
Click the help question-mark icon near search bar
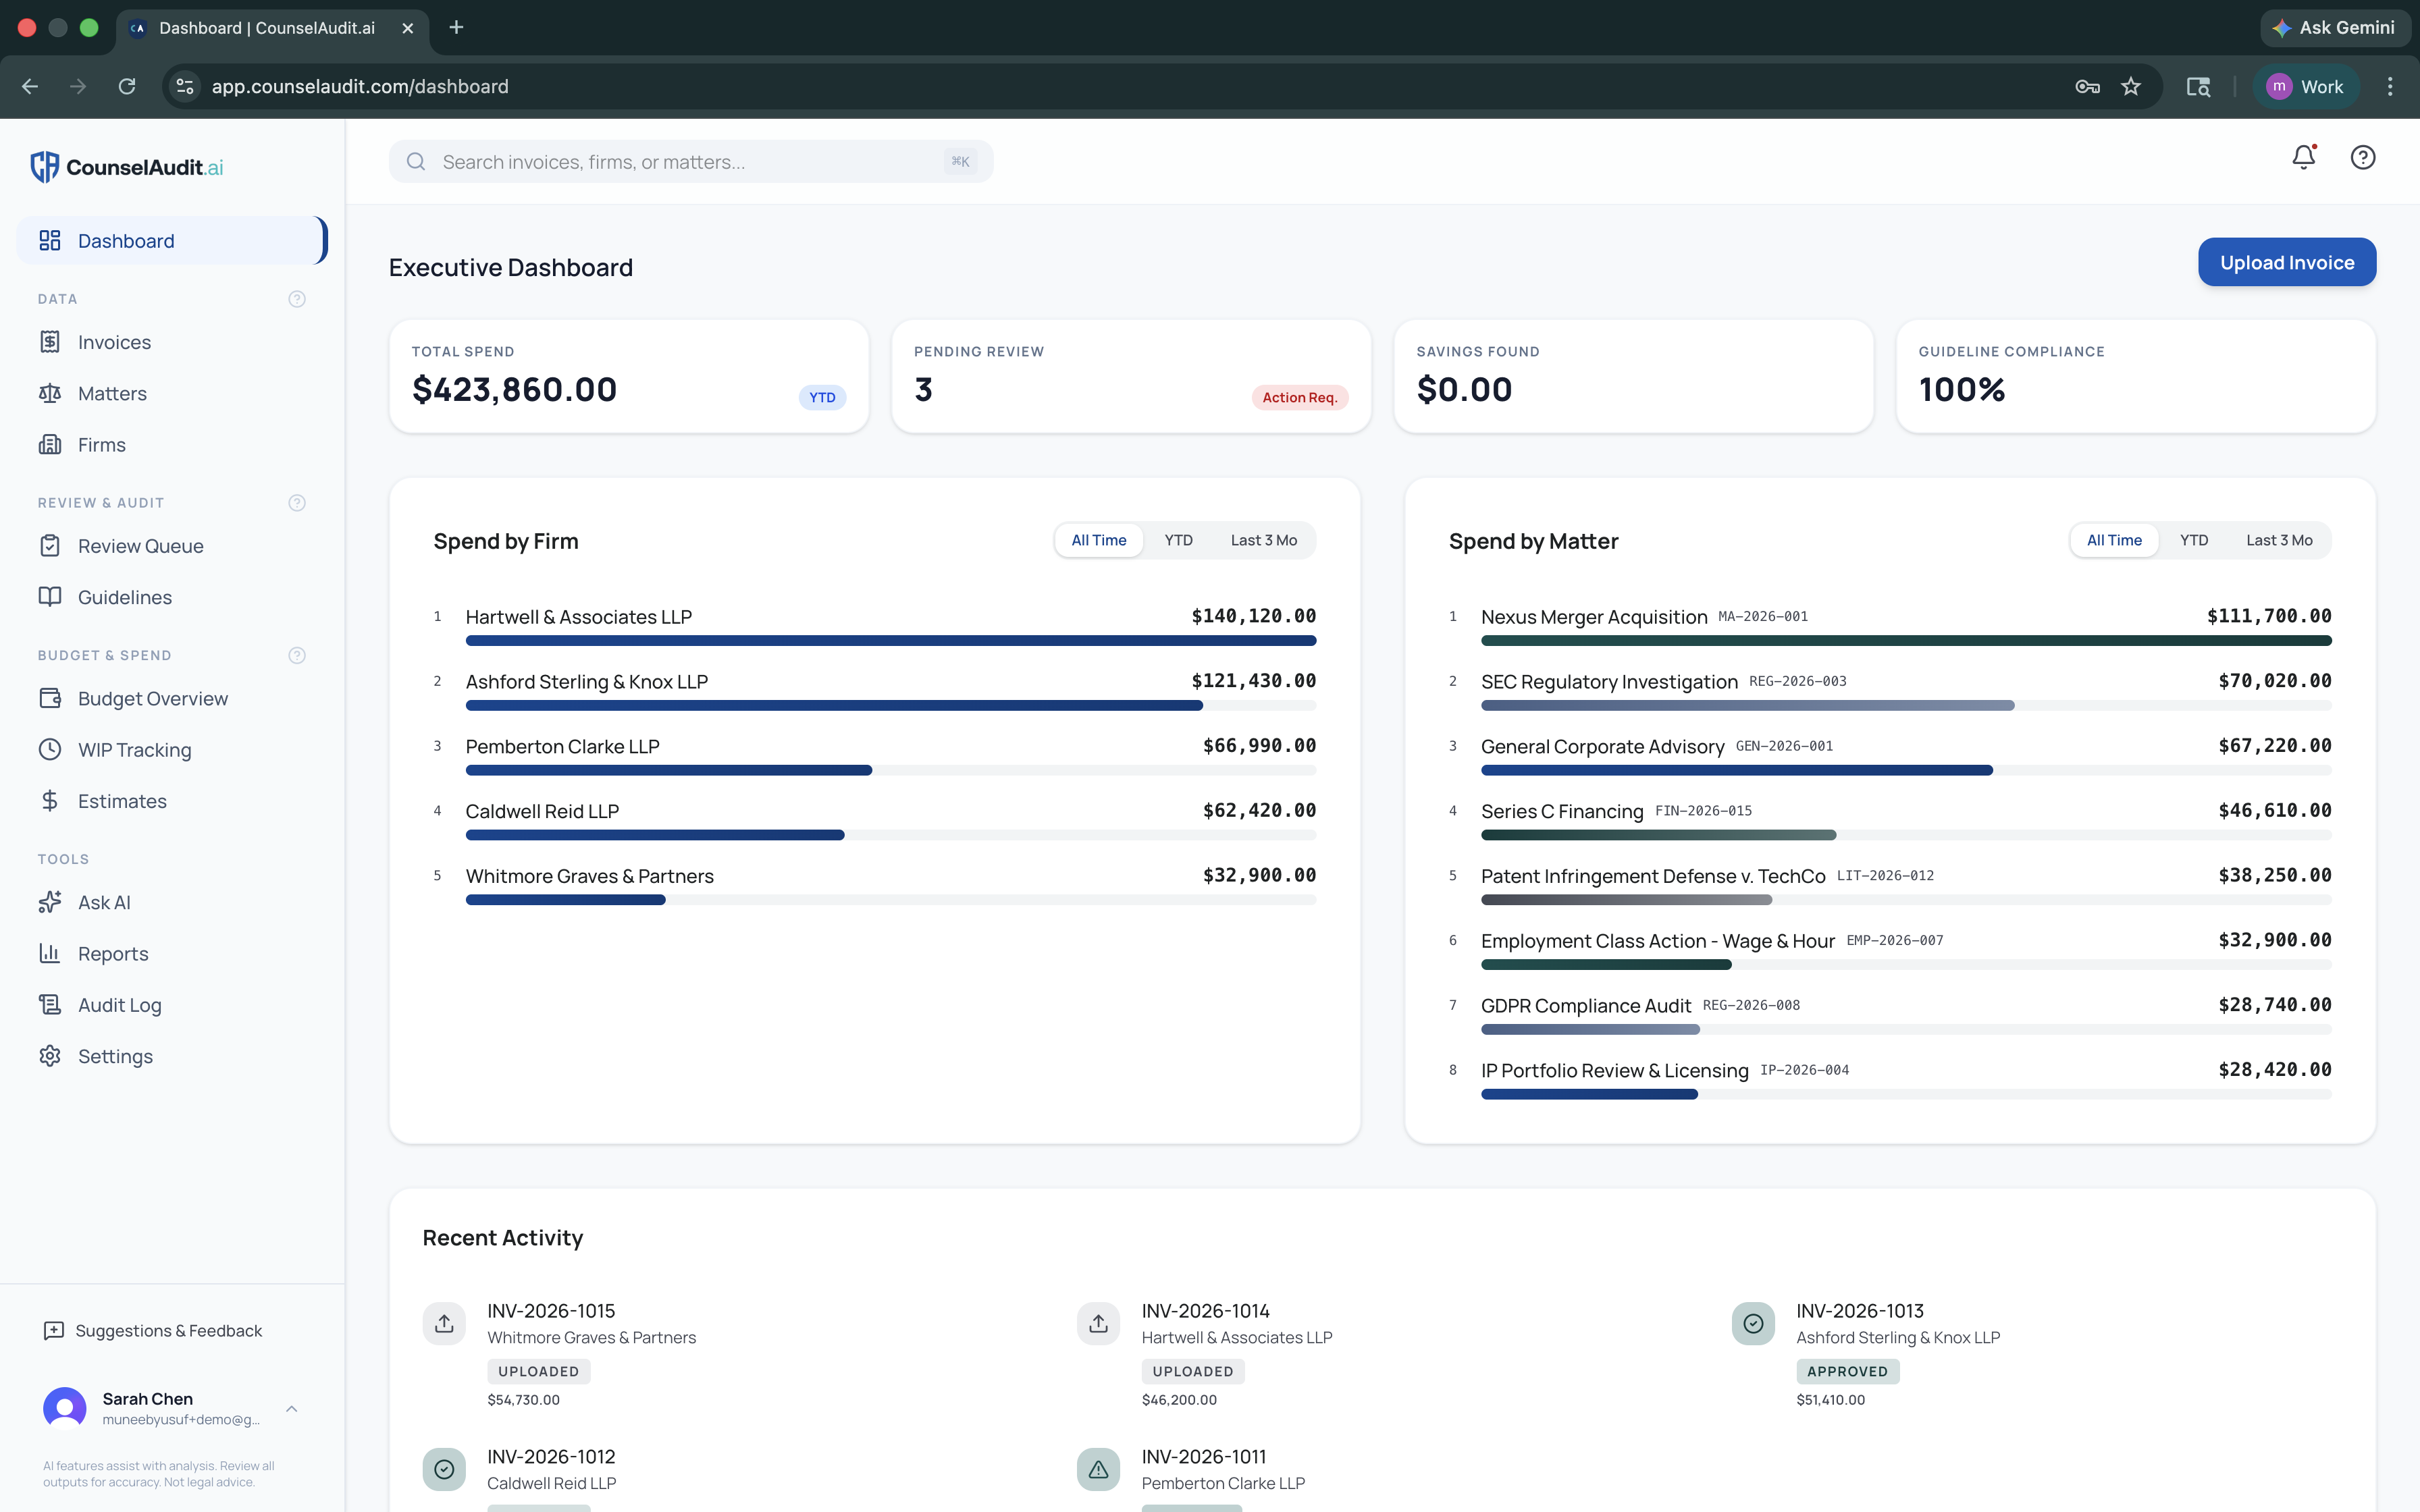point(2363,157)
